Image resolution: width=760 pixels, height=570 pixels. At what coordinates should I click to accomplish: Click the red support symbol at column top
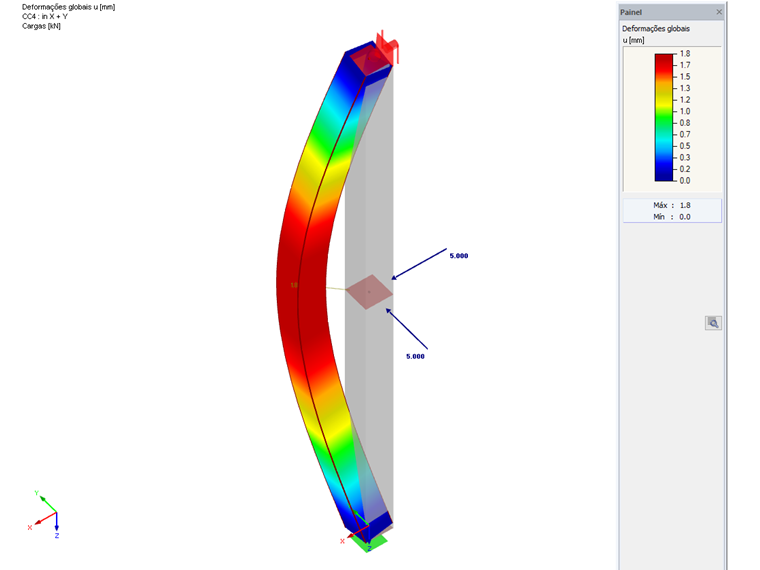[x=388, y=47]
